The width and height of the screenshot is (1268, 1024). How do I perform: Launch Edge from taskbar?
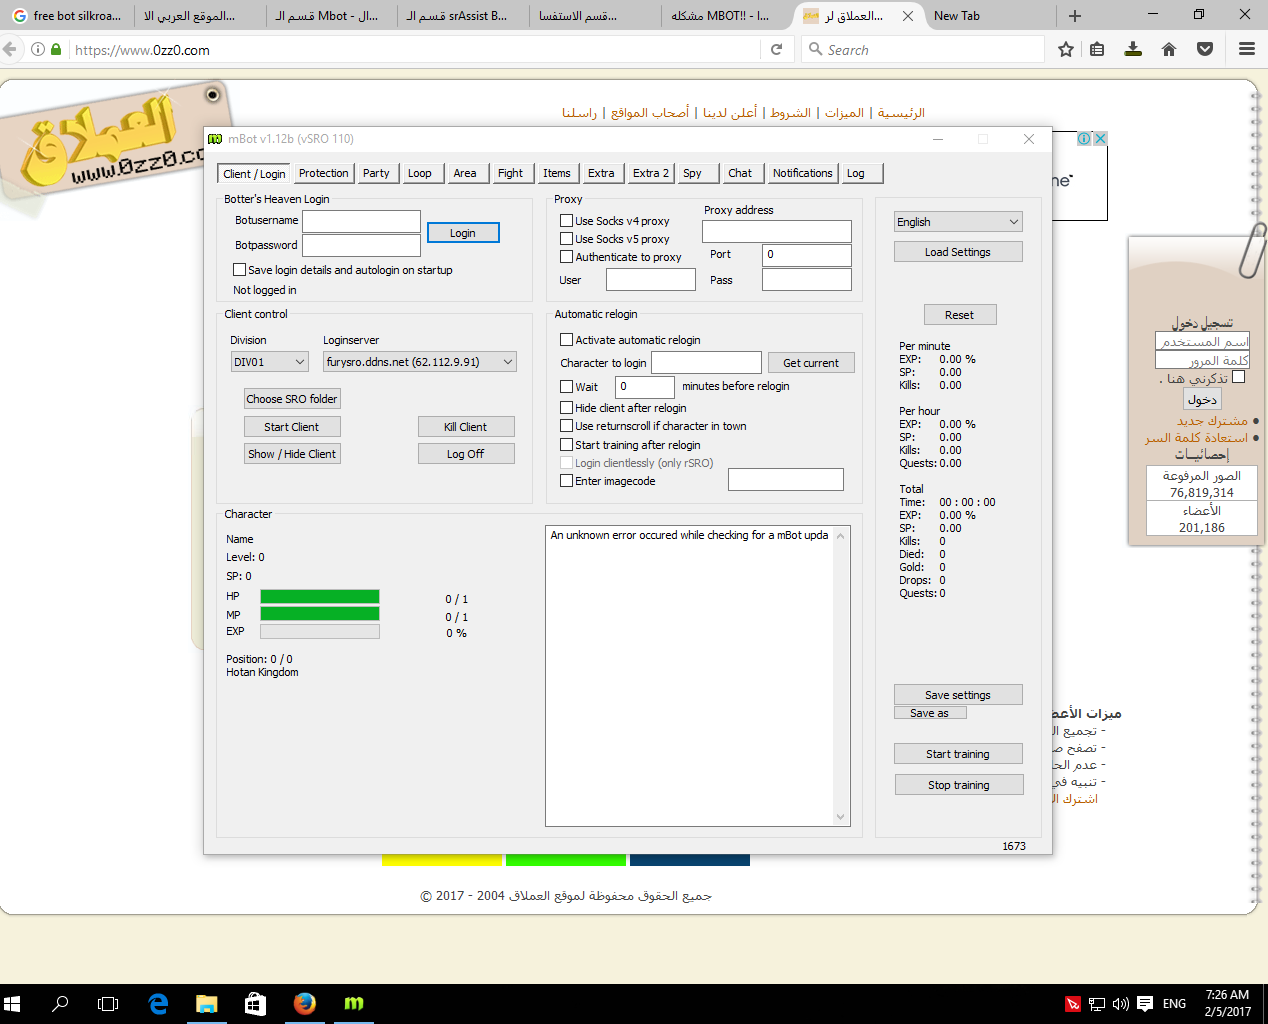coord(158,1003)
